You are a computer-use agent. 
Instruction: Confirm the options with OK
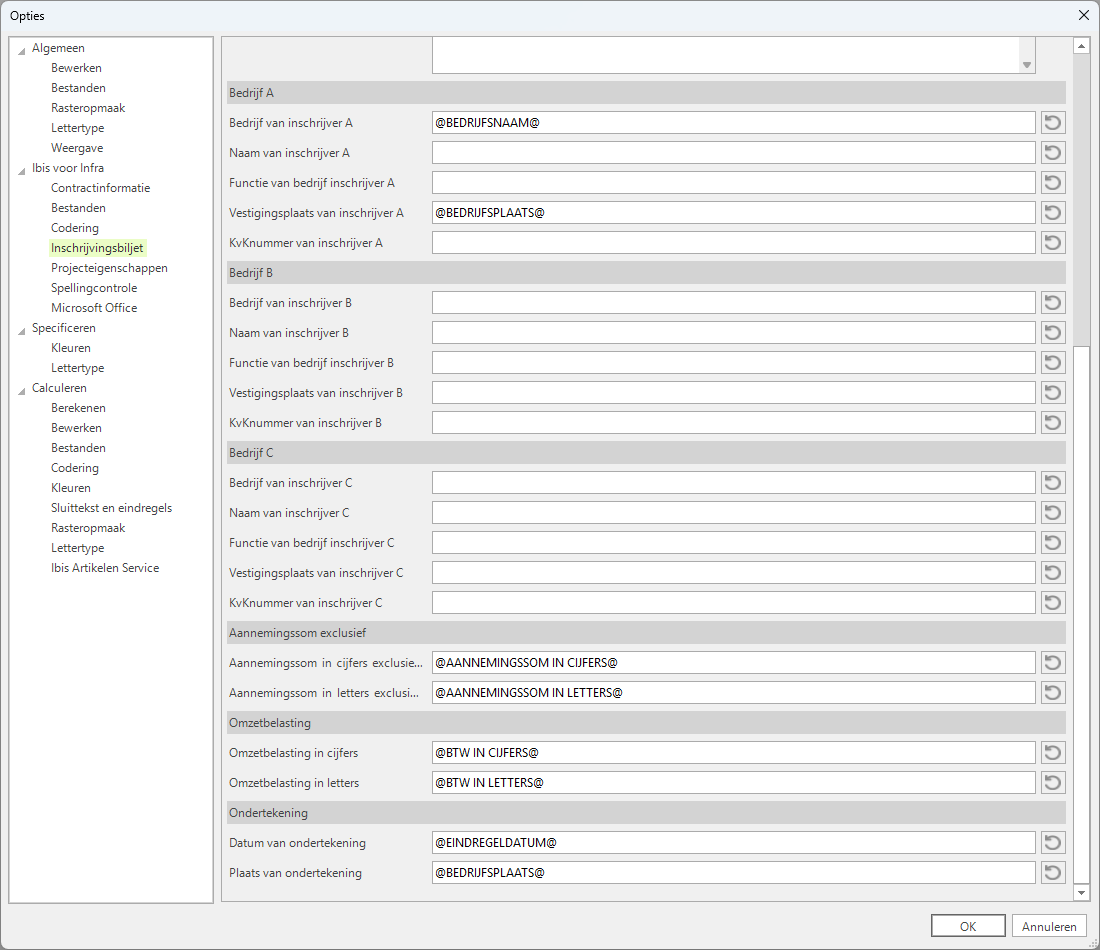pyautogui.click(x=967, y=926)
